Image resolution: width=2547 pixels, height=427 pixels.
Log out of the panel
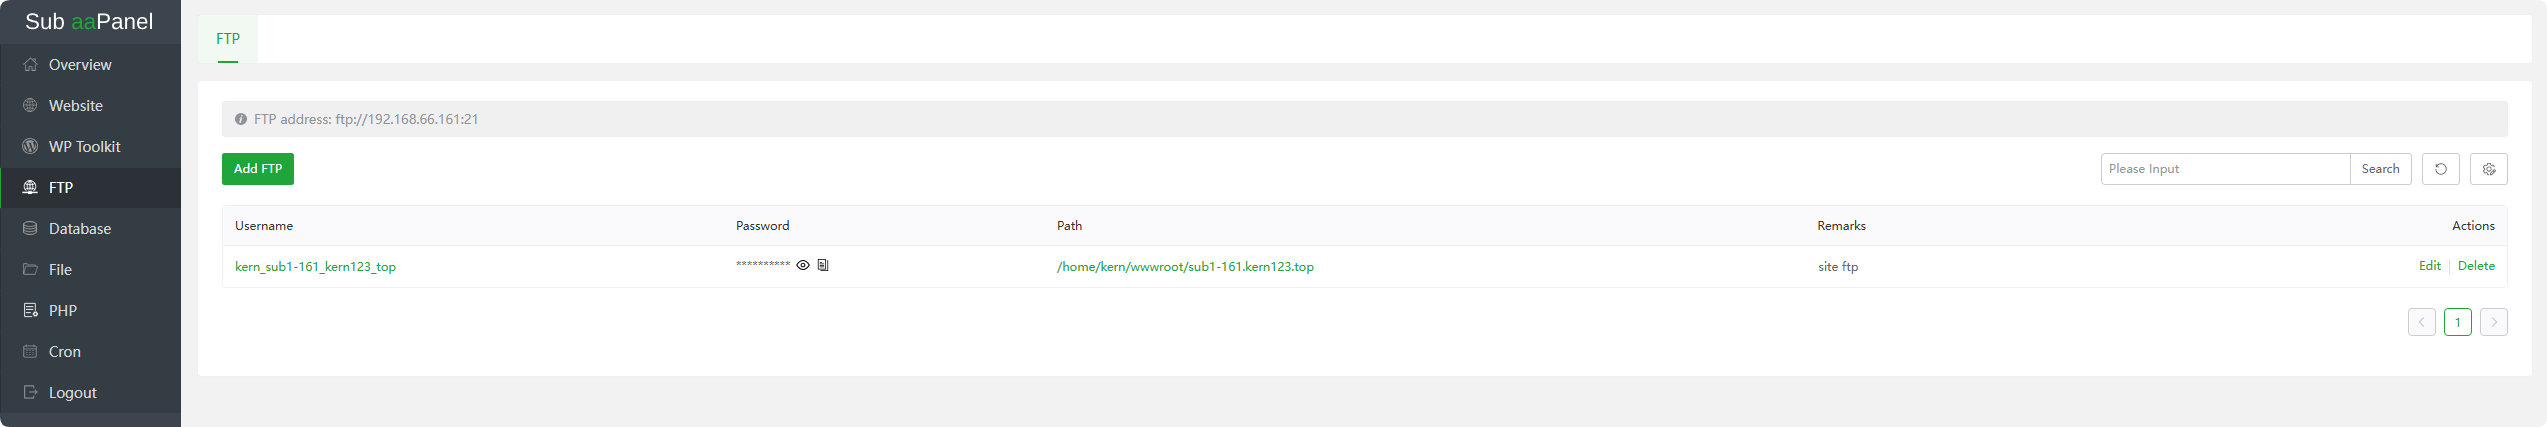(x=73, y=393)
